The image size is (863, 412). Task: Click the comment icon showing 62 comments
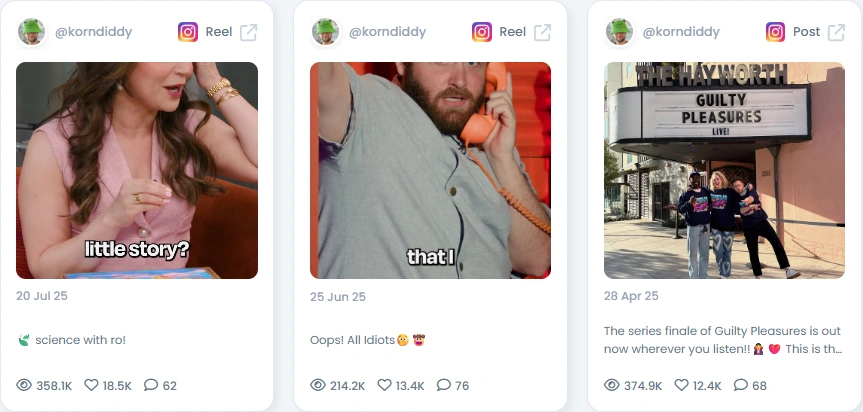pyautogui.click(x=151, y=385)
